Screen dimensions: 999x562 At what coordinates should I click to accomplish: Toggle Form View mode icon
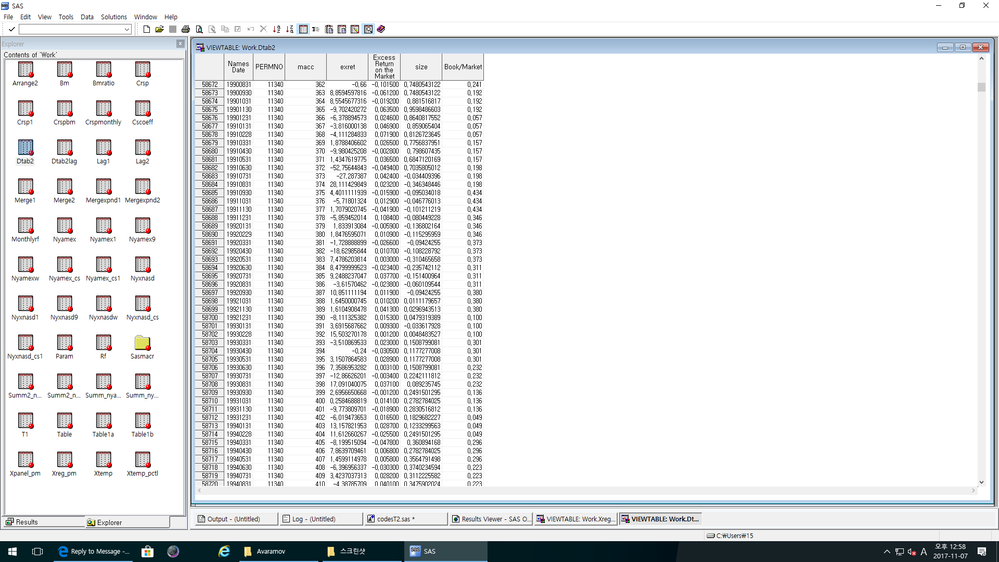click(x=316, y=29)
